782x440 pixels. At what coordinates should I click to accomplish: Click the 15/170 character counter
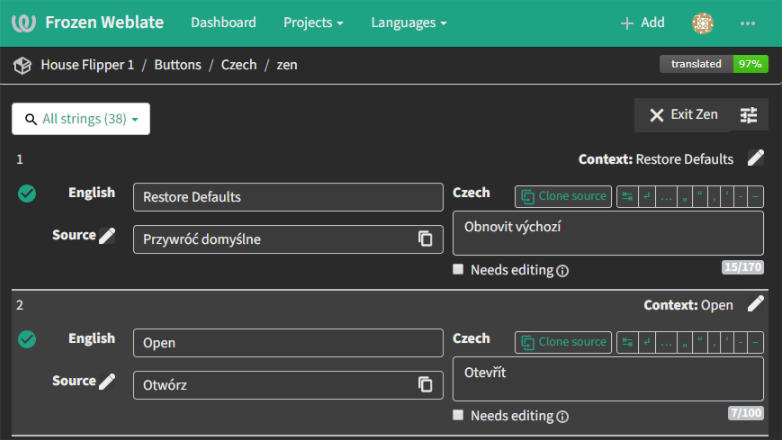pyautogui.click(x=743, y=267)
